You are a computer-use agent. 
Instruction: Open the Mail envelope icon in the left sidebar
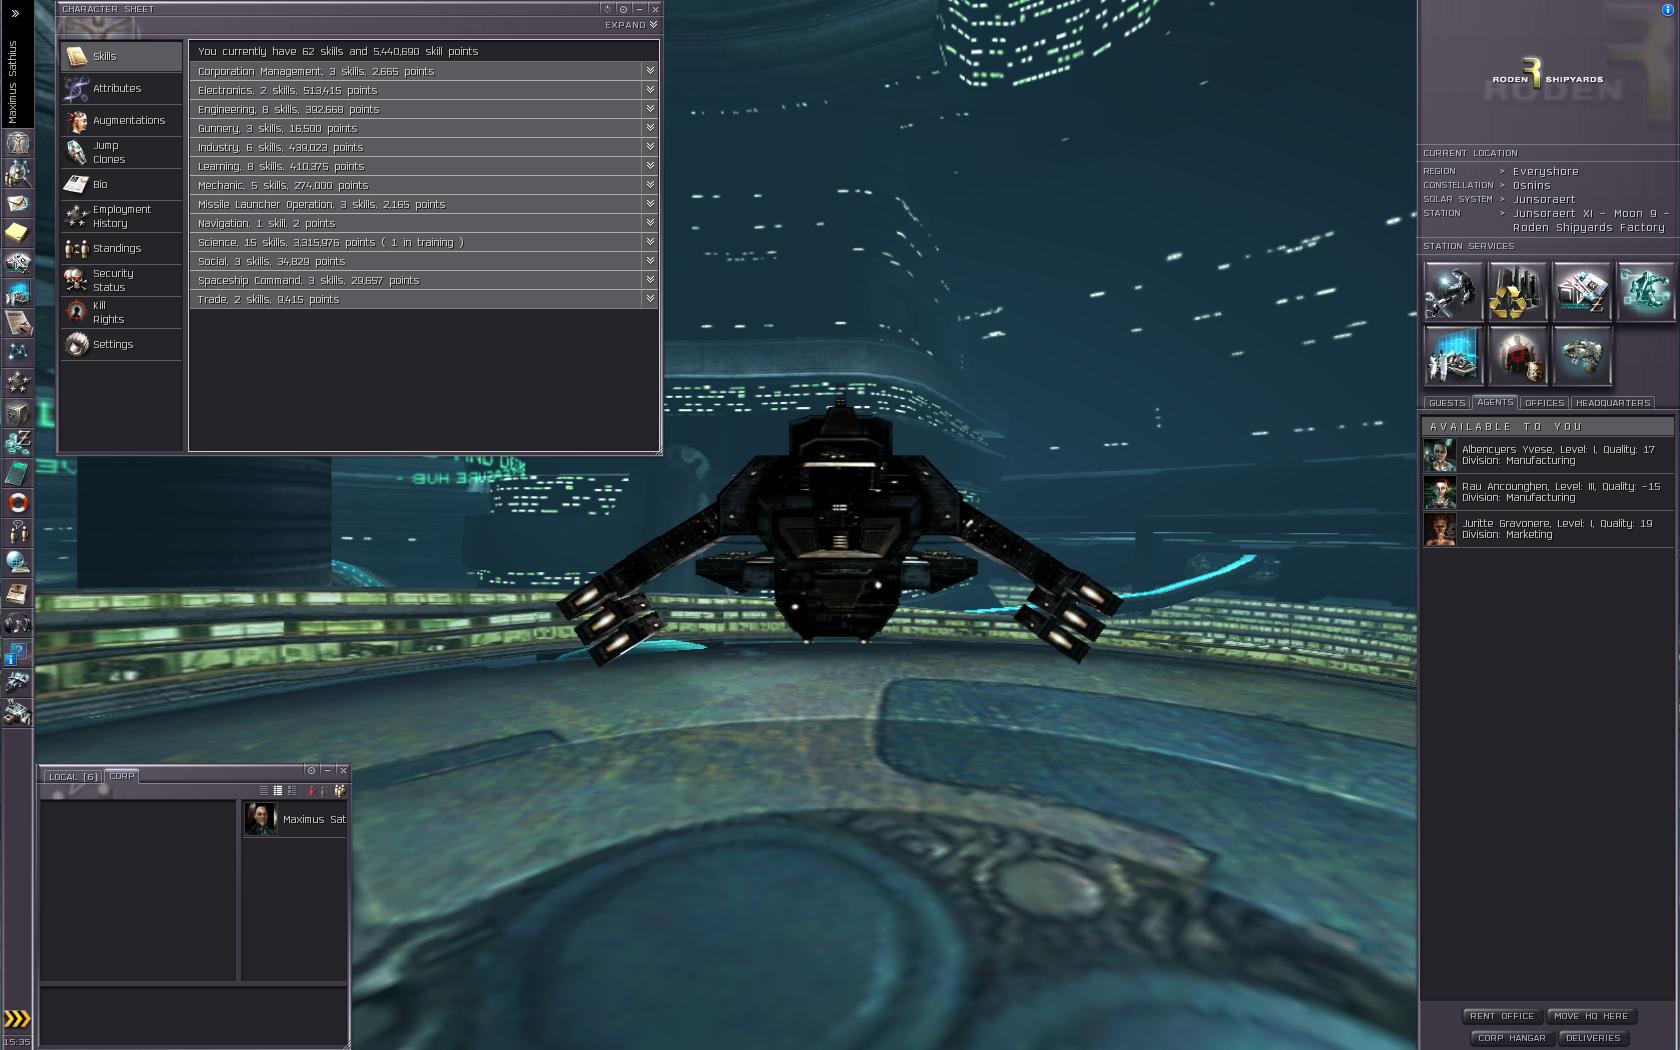point(17,203)
